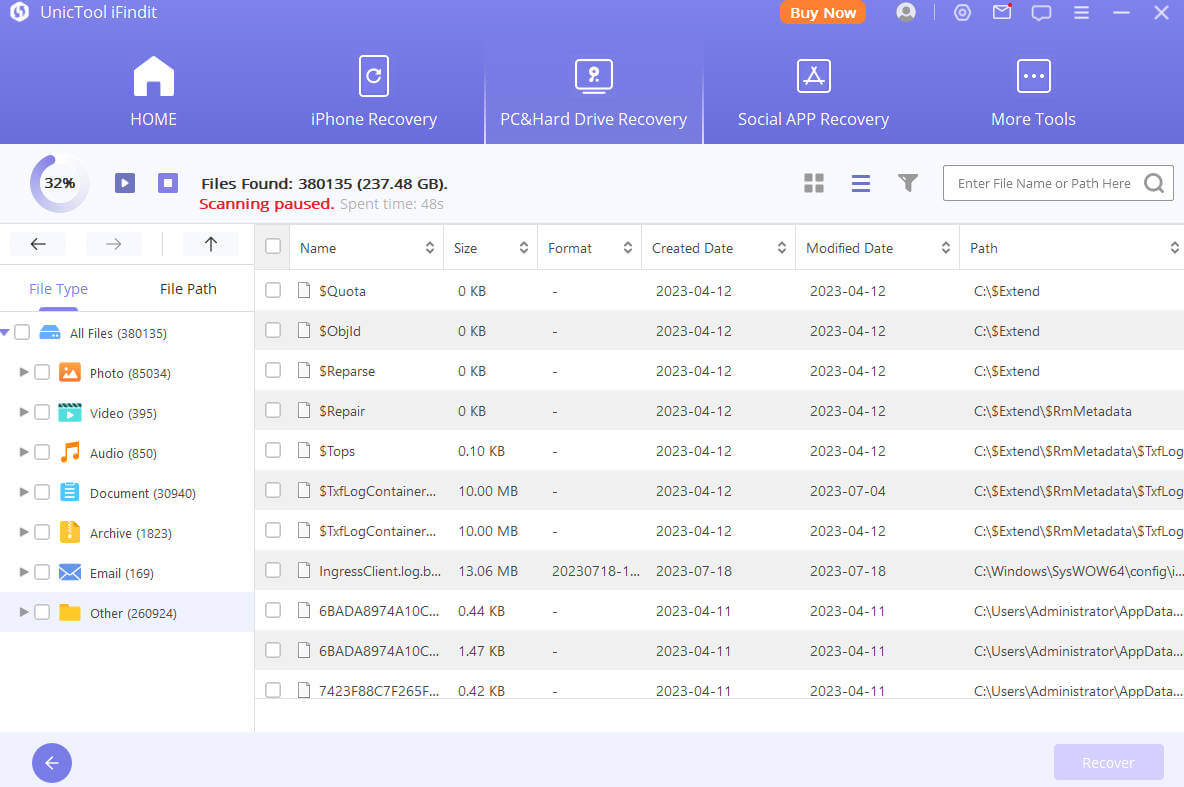Check the Photo category checkbox
The height and width of the screenshot is (787, 1184).
click(x=42, y=372)
